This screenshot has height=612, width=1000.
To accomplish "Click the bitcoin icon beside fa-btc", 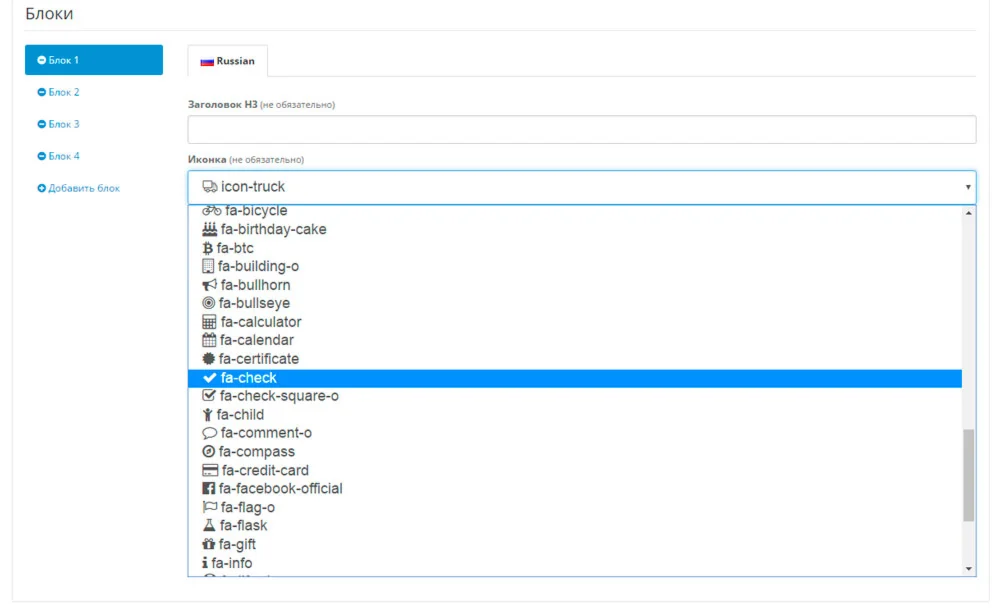I will [x=207, y=249].
